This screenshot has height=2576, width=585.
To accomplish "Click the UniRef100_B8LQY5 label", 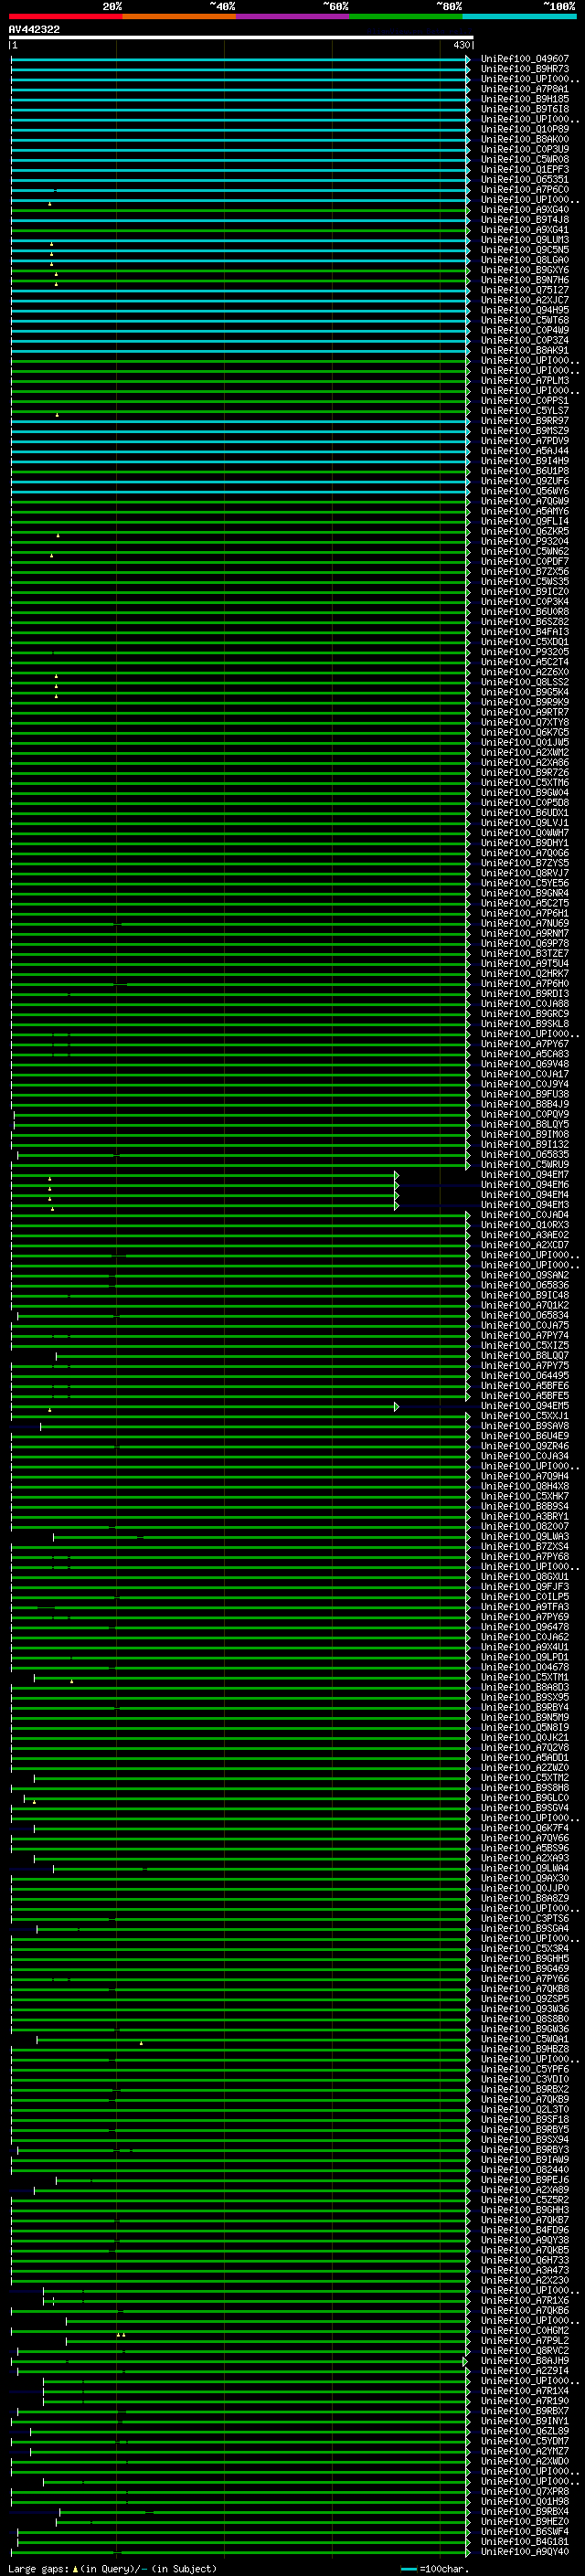I will (x=525, y=1124).
